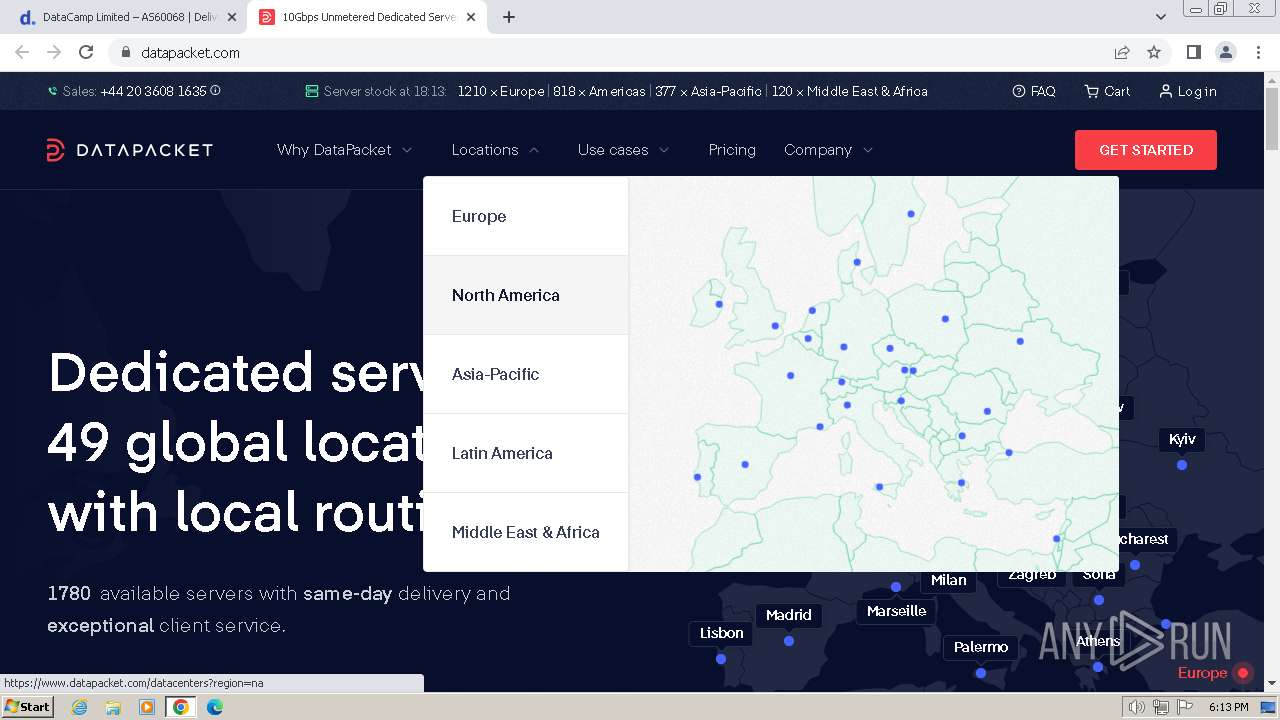1280x720 pixels.
Task: Go forward with the browser forward arrow
Action: click(54, 52)
